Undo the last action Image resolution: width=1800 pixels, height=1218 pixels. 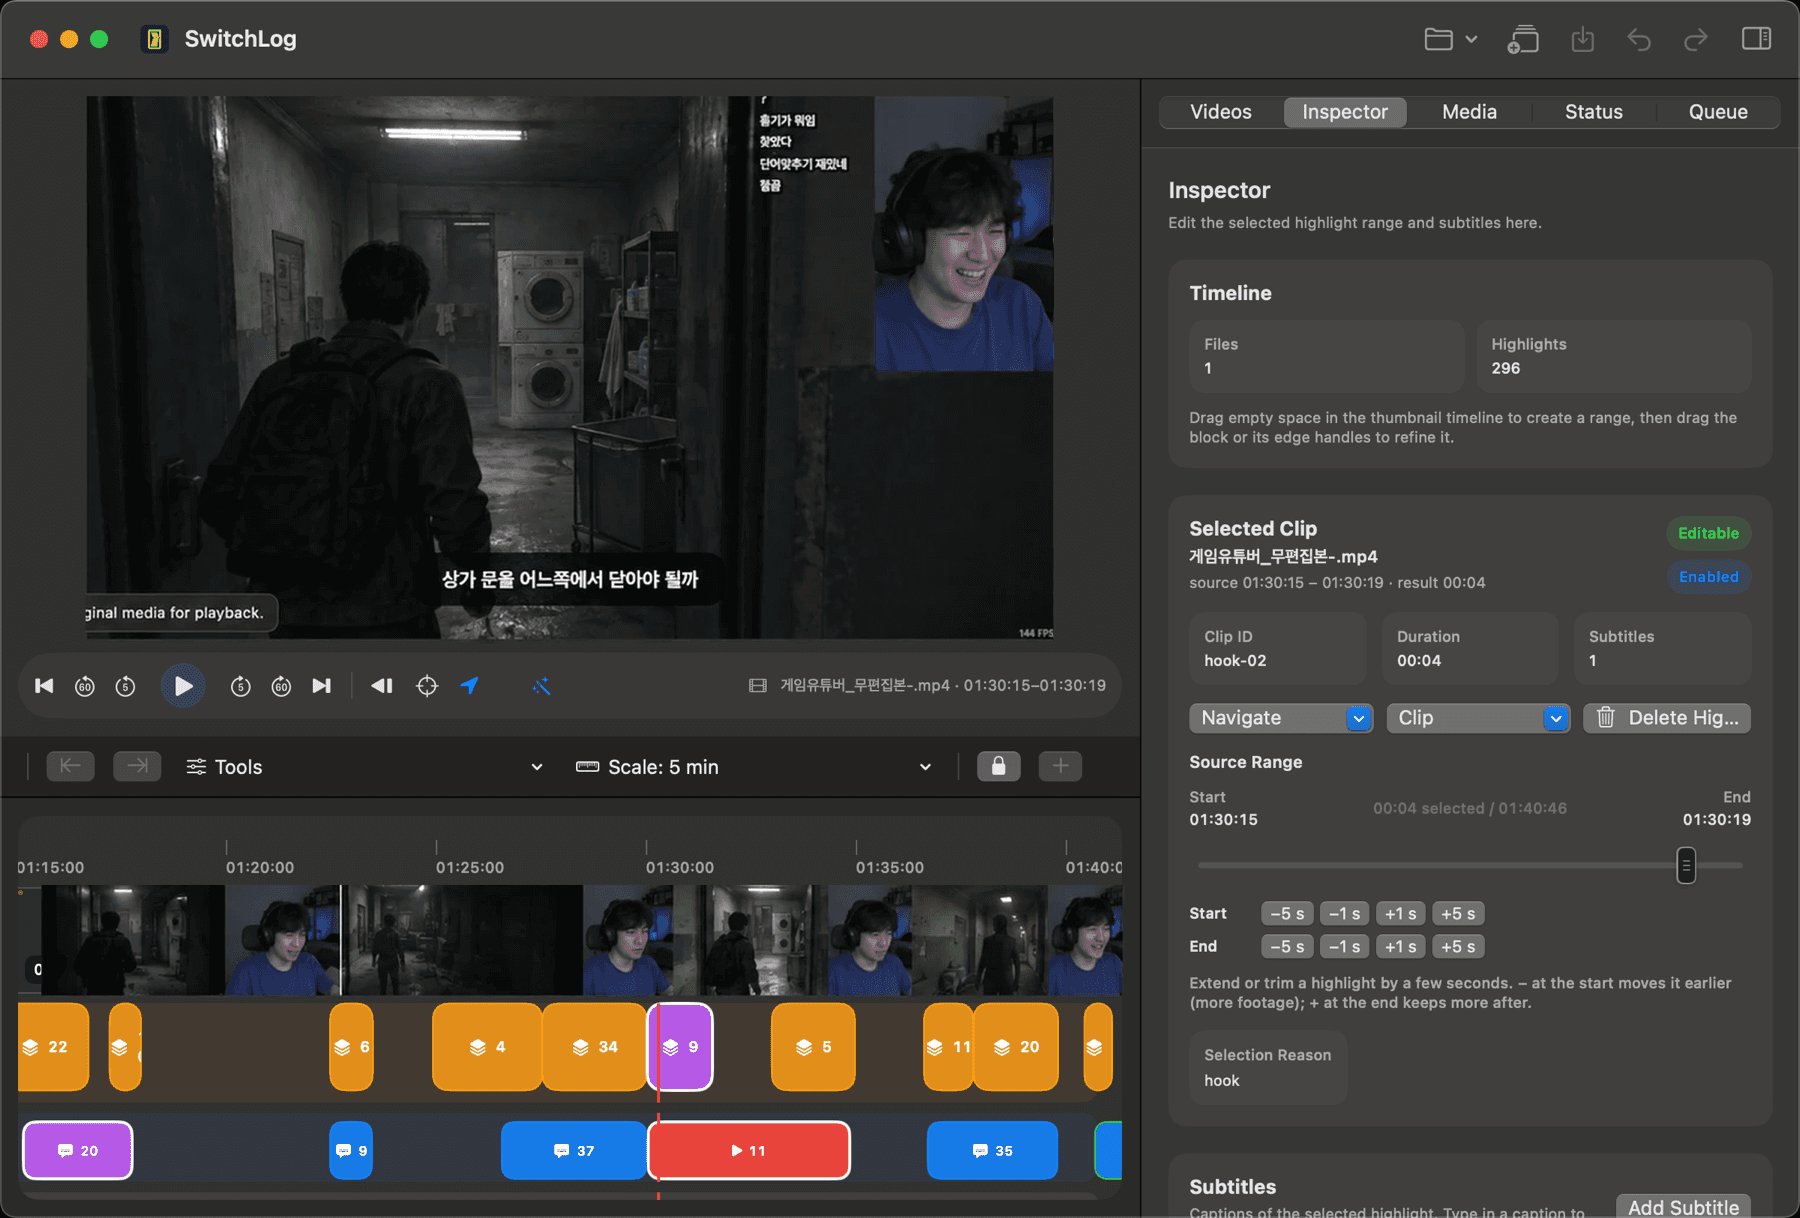[1639, 39]
